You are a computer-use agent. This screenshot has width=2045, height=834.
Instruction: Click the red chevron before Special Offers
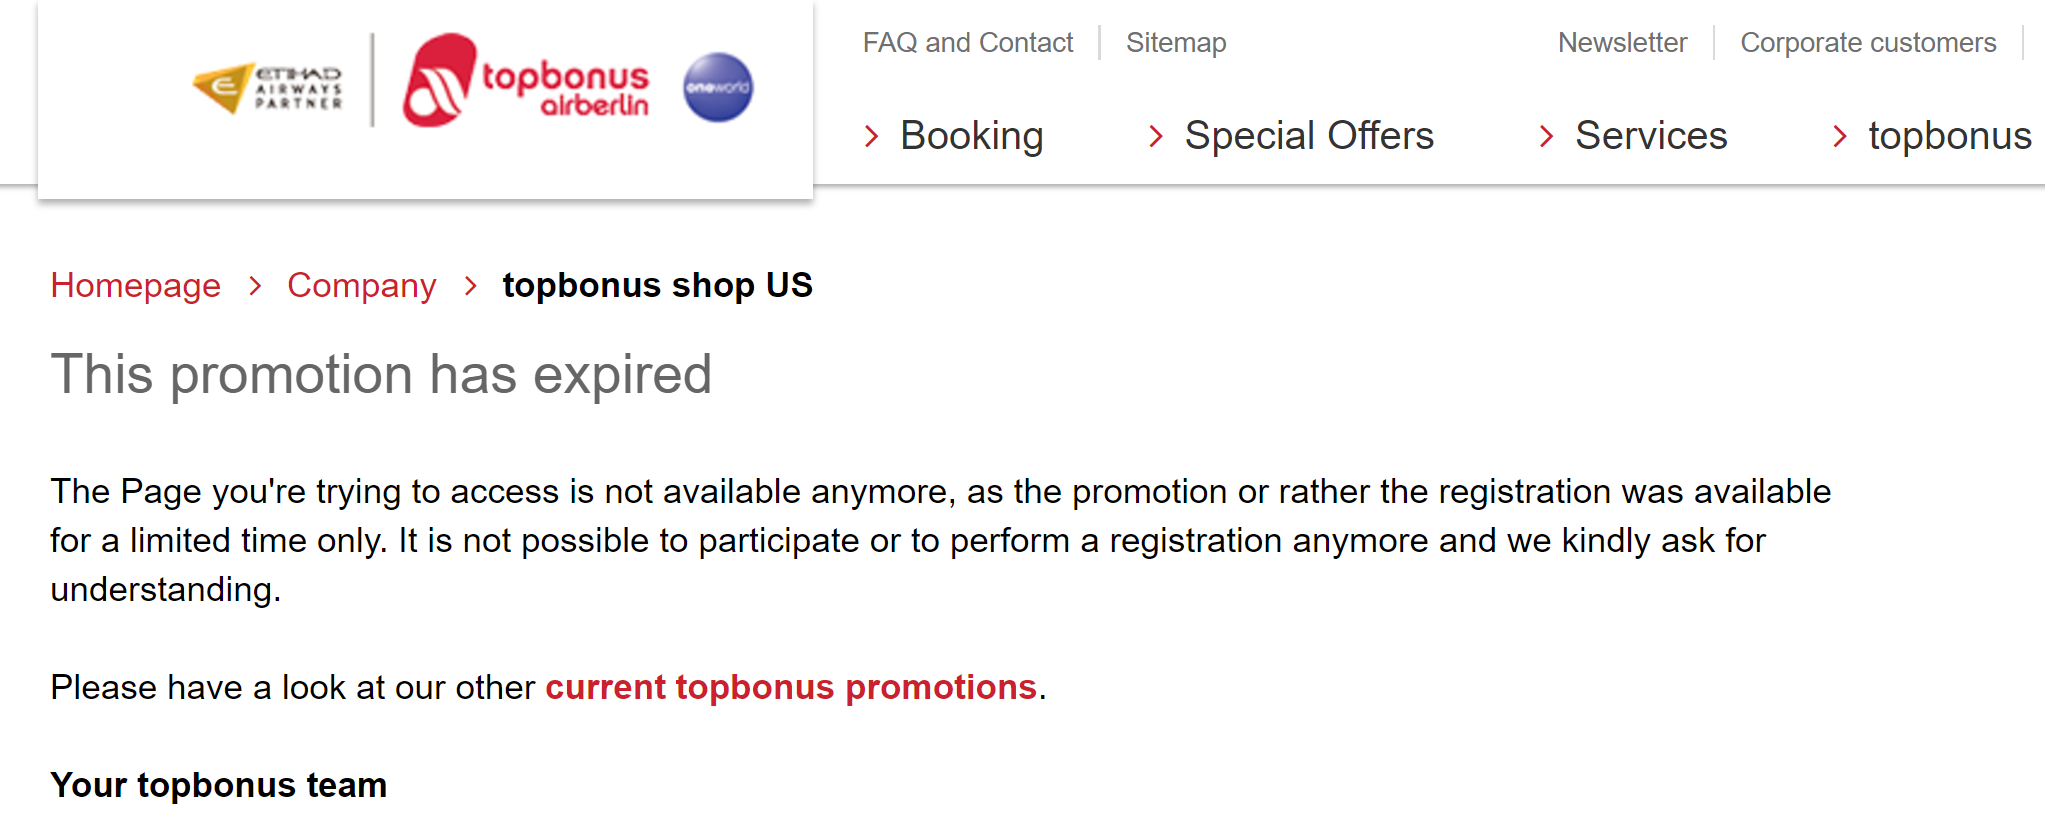[1156, 136]
